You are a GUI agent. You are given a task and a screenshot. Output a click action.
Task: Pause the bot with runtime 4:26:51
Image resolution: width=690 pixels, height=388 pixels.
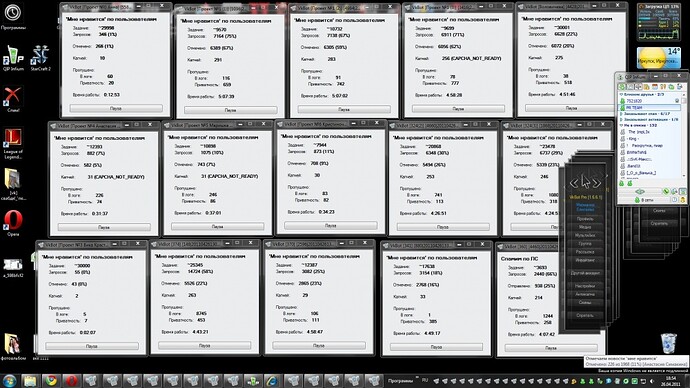pyautogui.click(x=443, y=227)
